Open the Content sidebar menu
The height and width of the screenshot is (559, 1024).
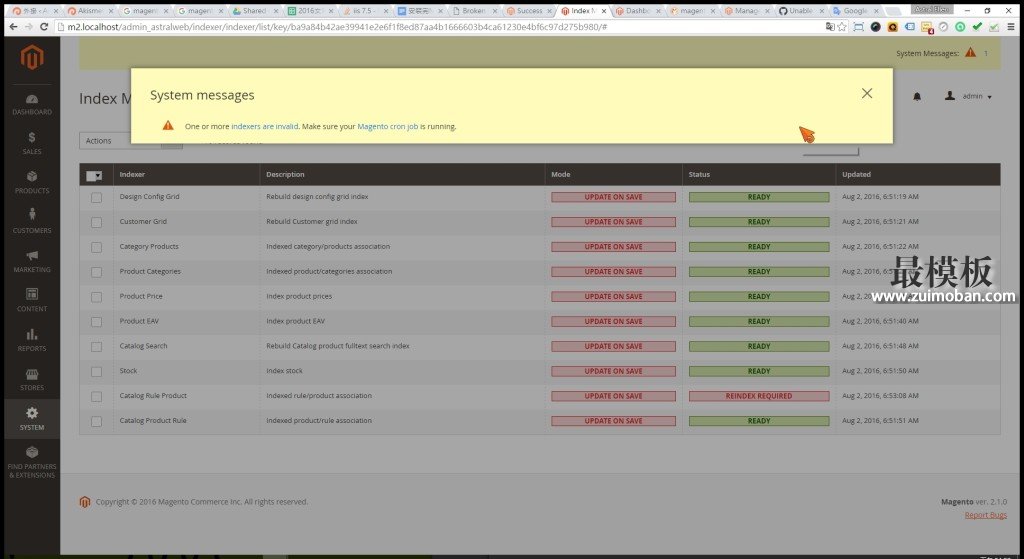(31, 300)
